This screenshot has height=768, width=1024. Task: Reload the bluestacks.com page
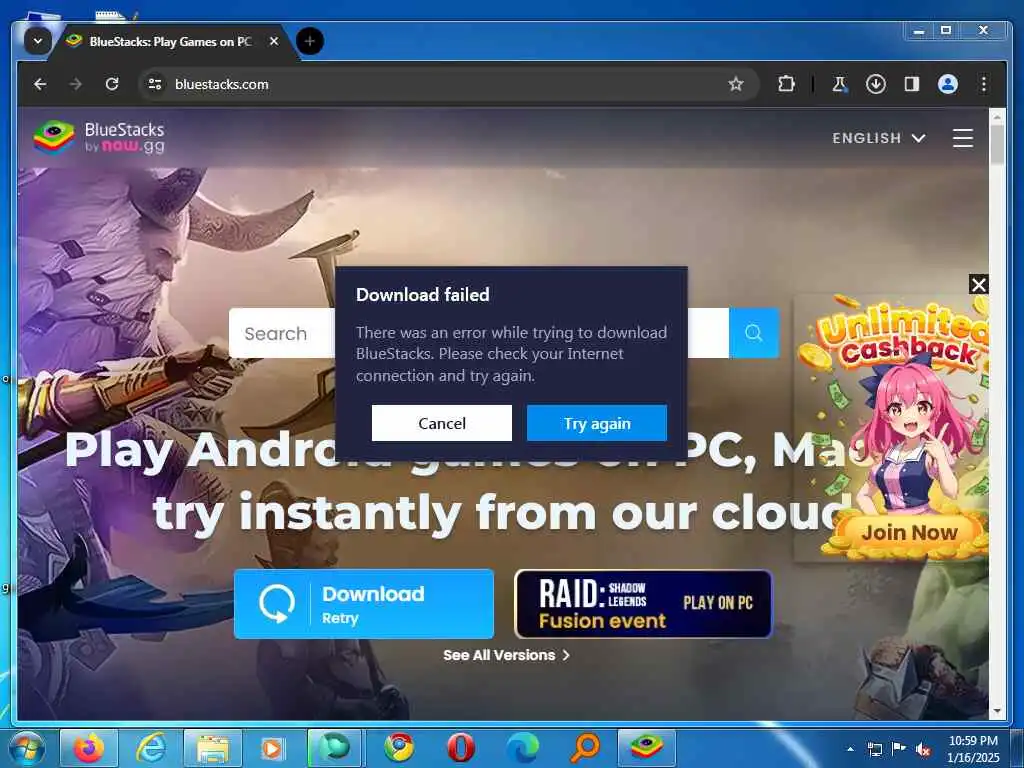click(112, 84)
